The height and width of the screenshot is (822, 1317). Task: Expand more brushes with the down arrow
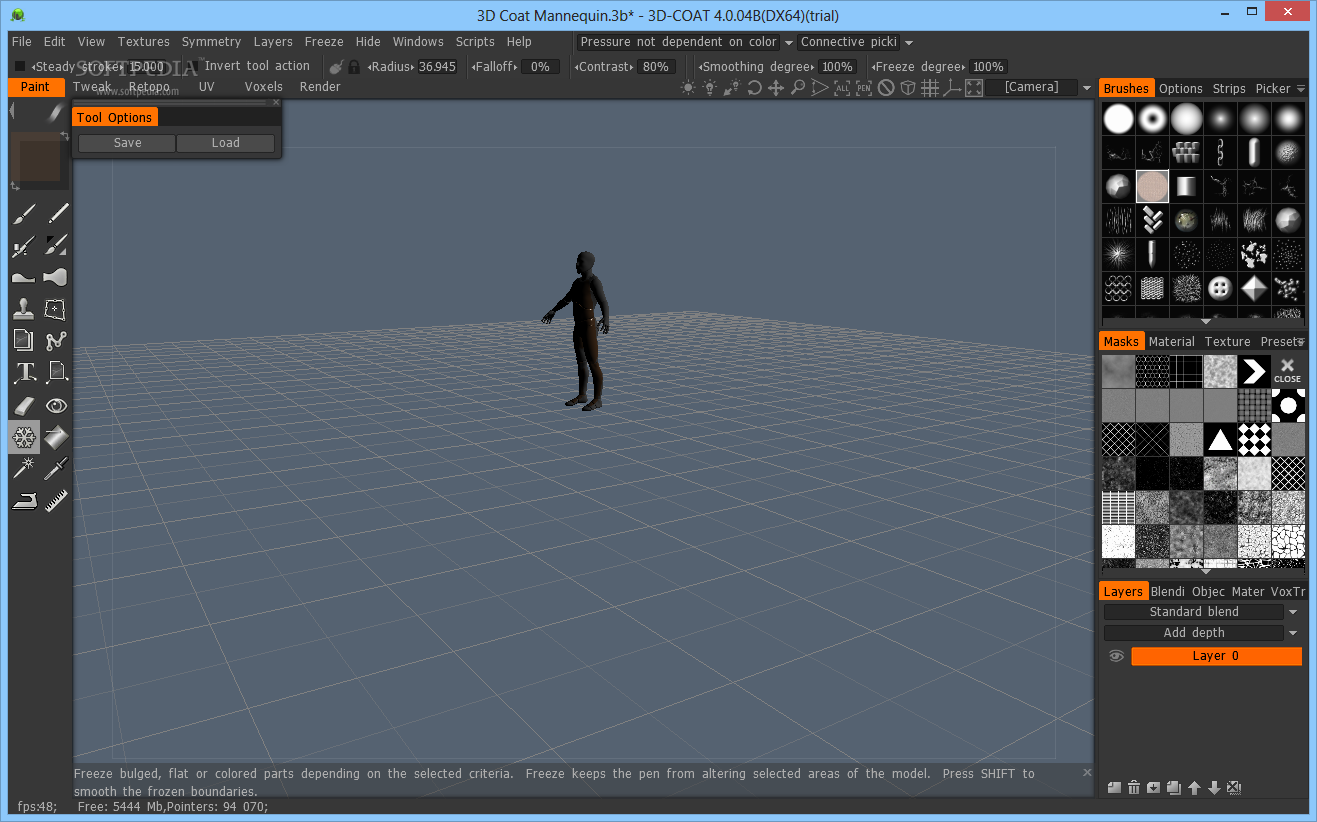[x=1205, y=322]
